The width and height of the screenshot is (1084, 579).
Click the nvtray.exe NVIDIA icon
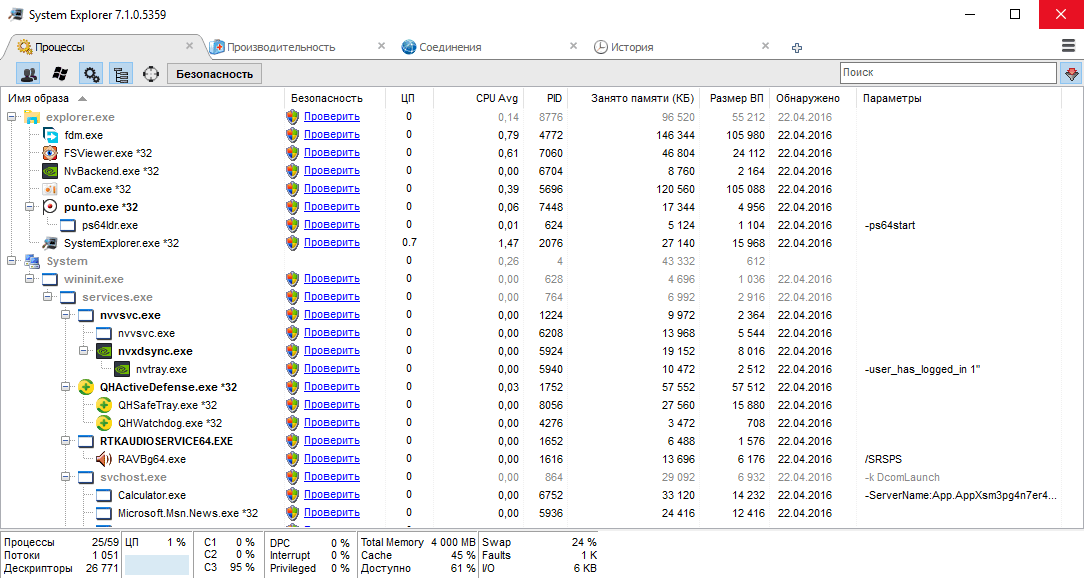[x=122, y=369]
